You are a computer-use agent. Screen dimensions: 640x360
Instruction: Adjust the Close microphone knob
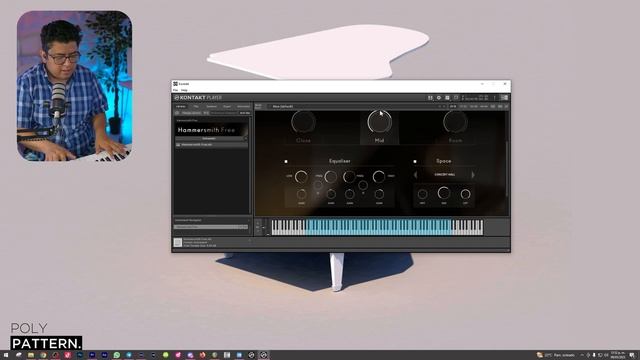click(x=303, y=122)
